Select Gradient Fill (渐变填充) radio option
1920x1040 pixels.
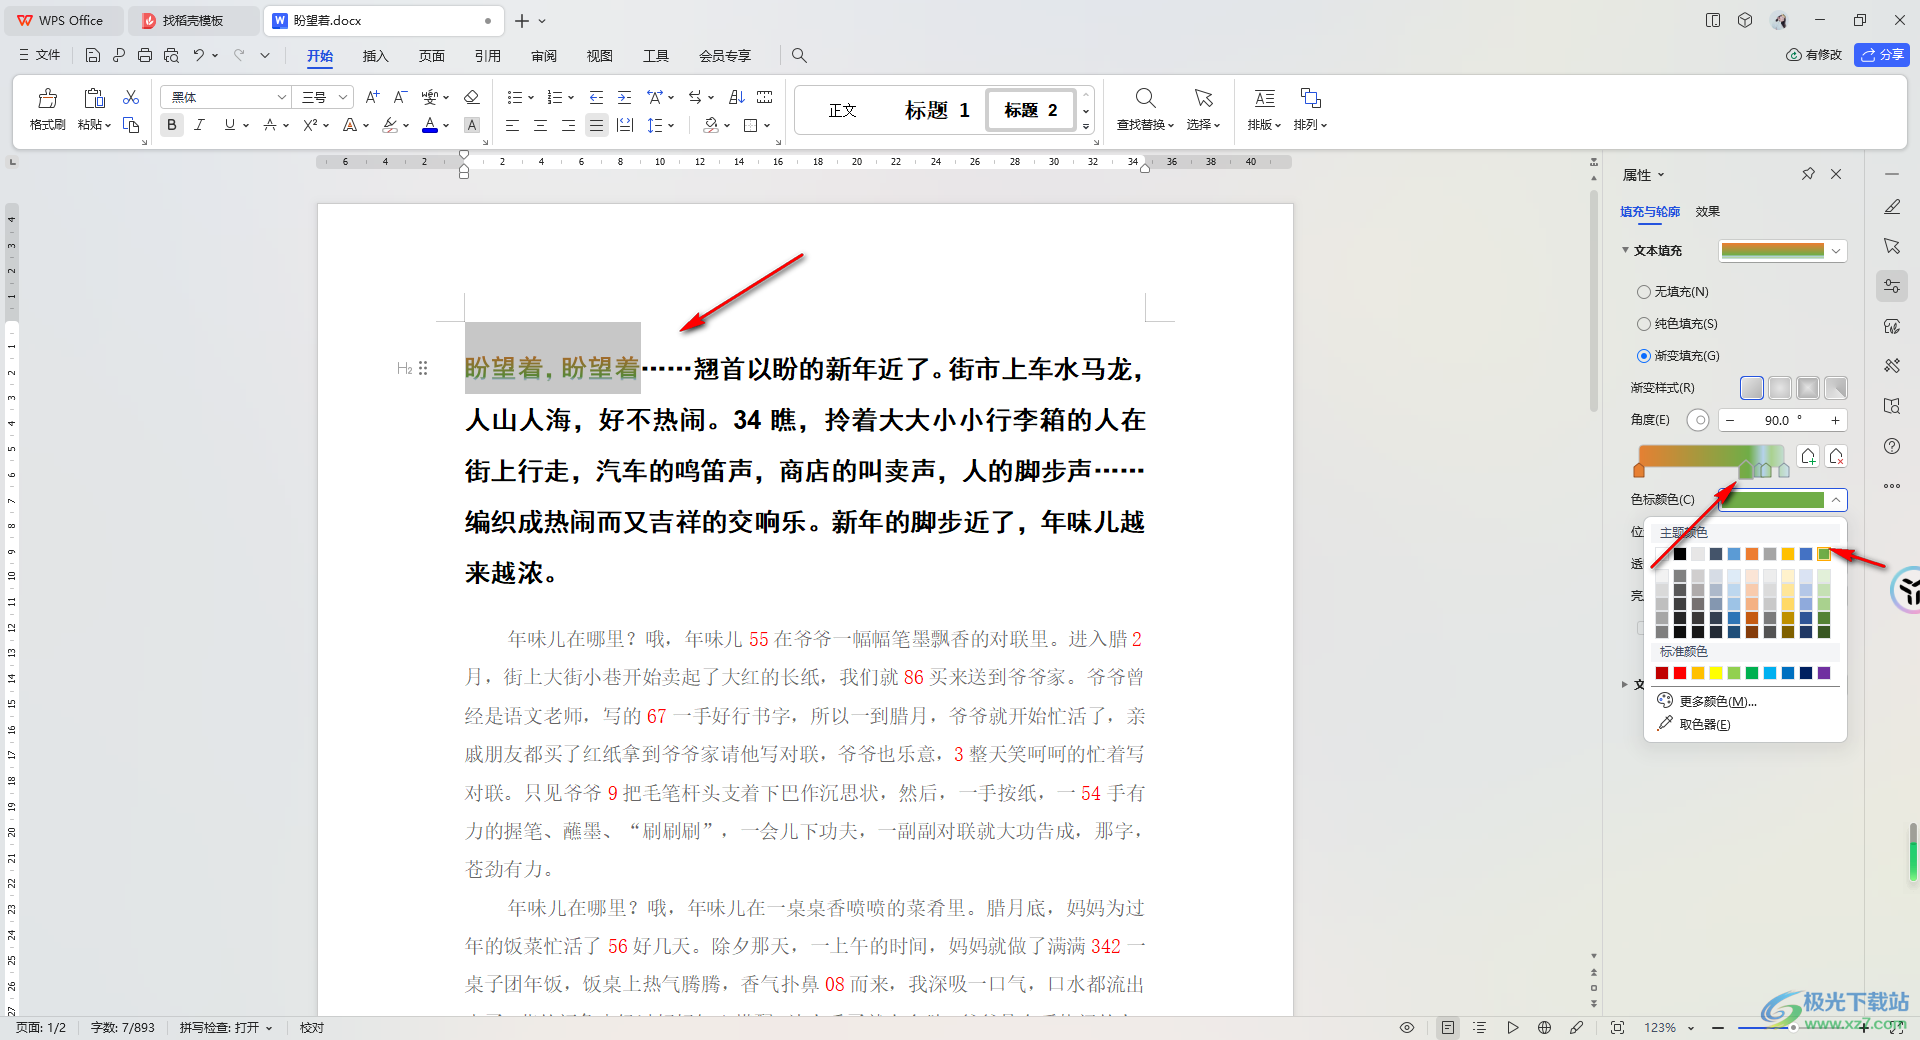(1643, 356)
